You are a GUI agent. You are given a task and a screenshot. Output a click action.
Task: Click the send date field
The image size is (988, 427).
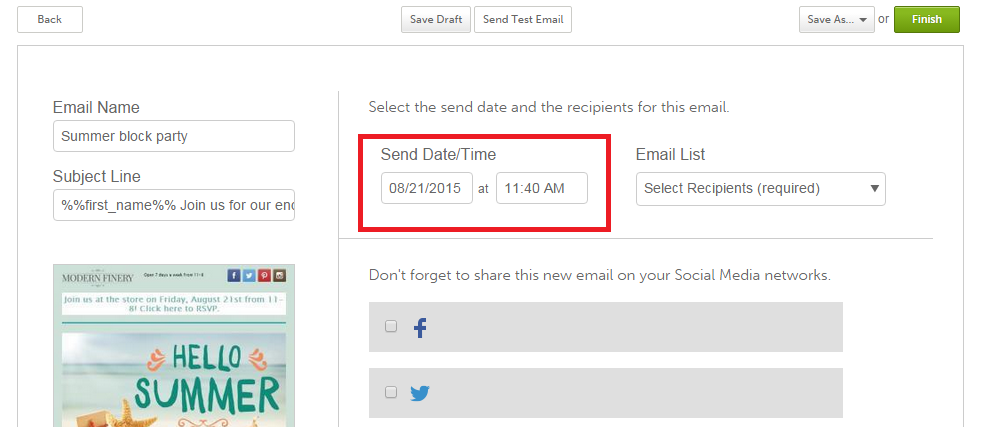427,188
